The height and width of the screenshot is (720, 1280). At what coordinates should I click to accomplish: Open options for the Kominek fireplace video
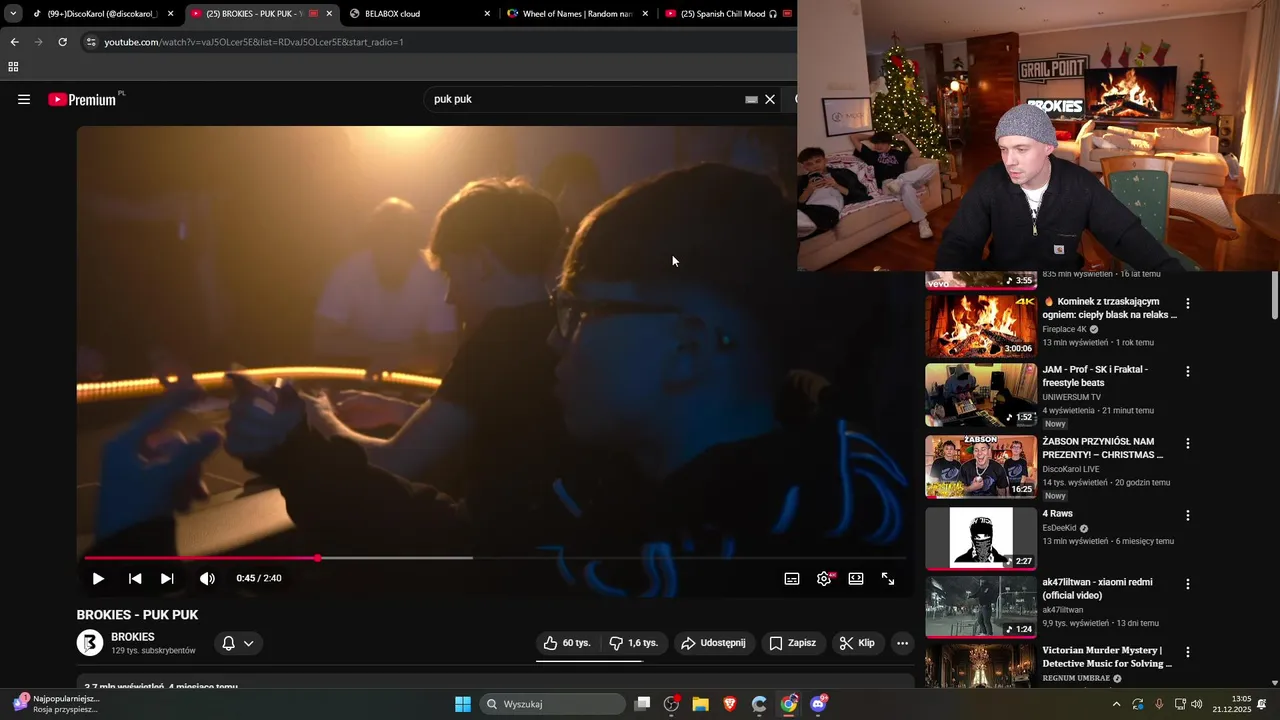point(1188,303)
